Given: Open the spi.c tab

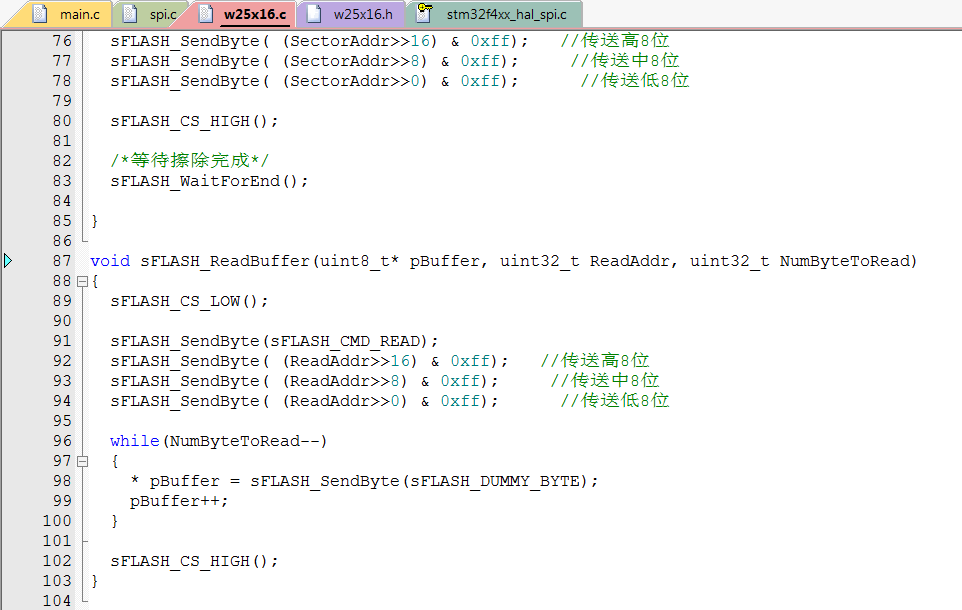Looking at the screenshot, I should coord(151,14).
